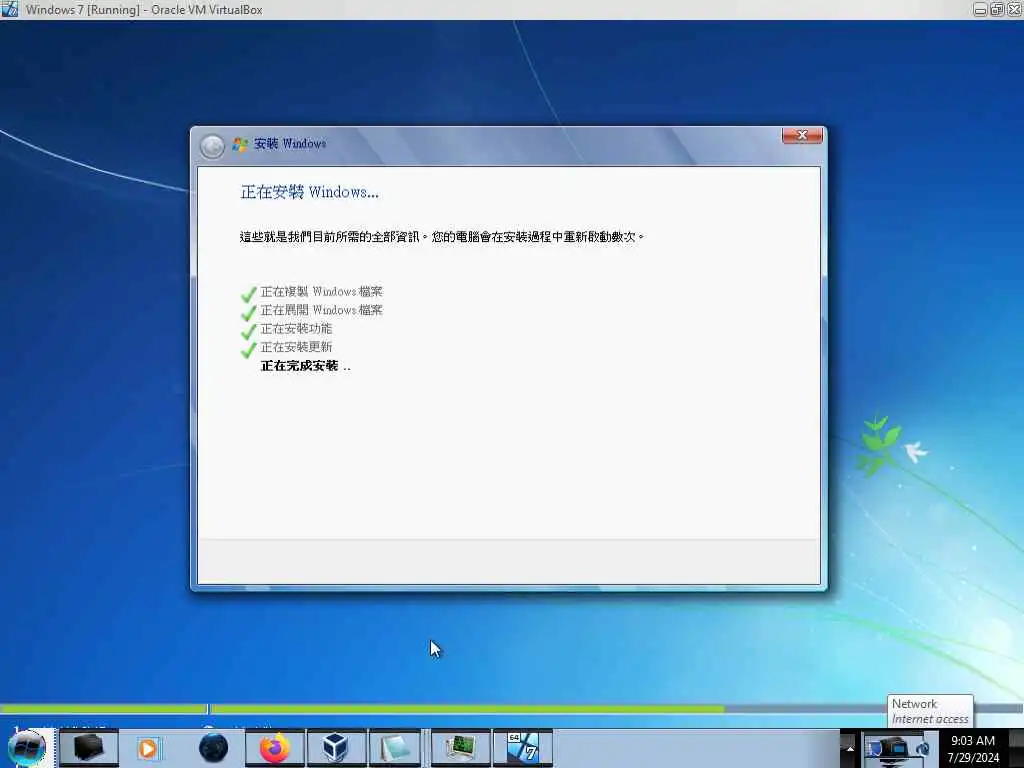
Task: Click the Windows flag icon in the setup title
Action: [240, 144]
